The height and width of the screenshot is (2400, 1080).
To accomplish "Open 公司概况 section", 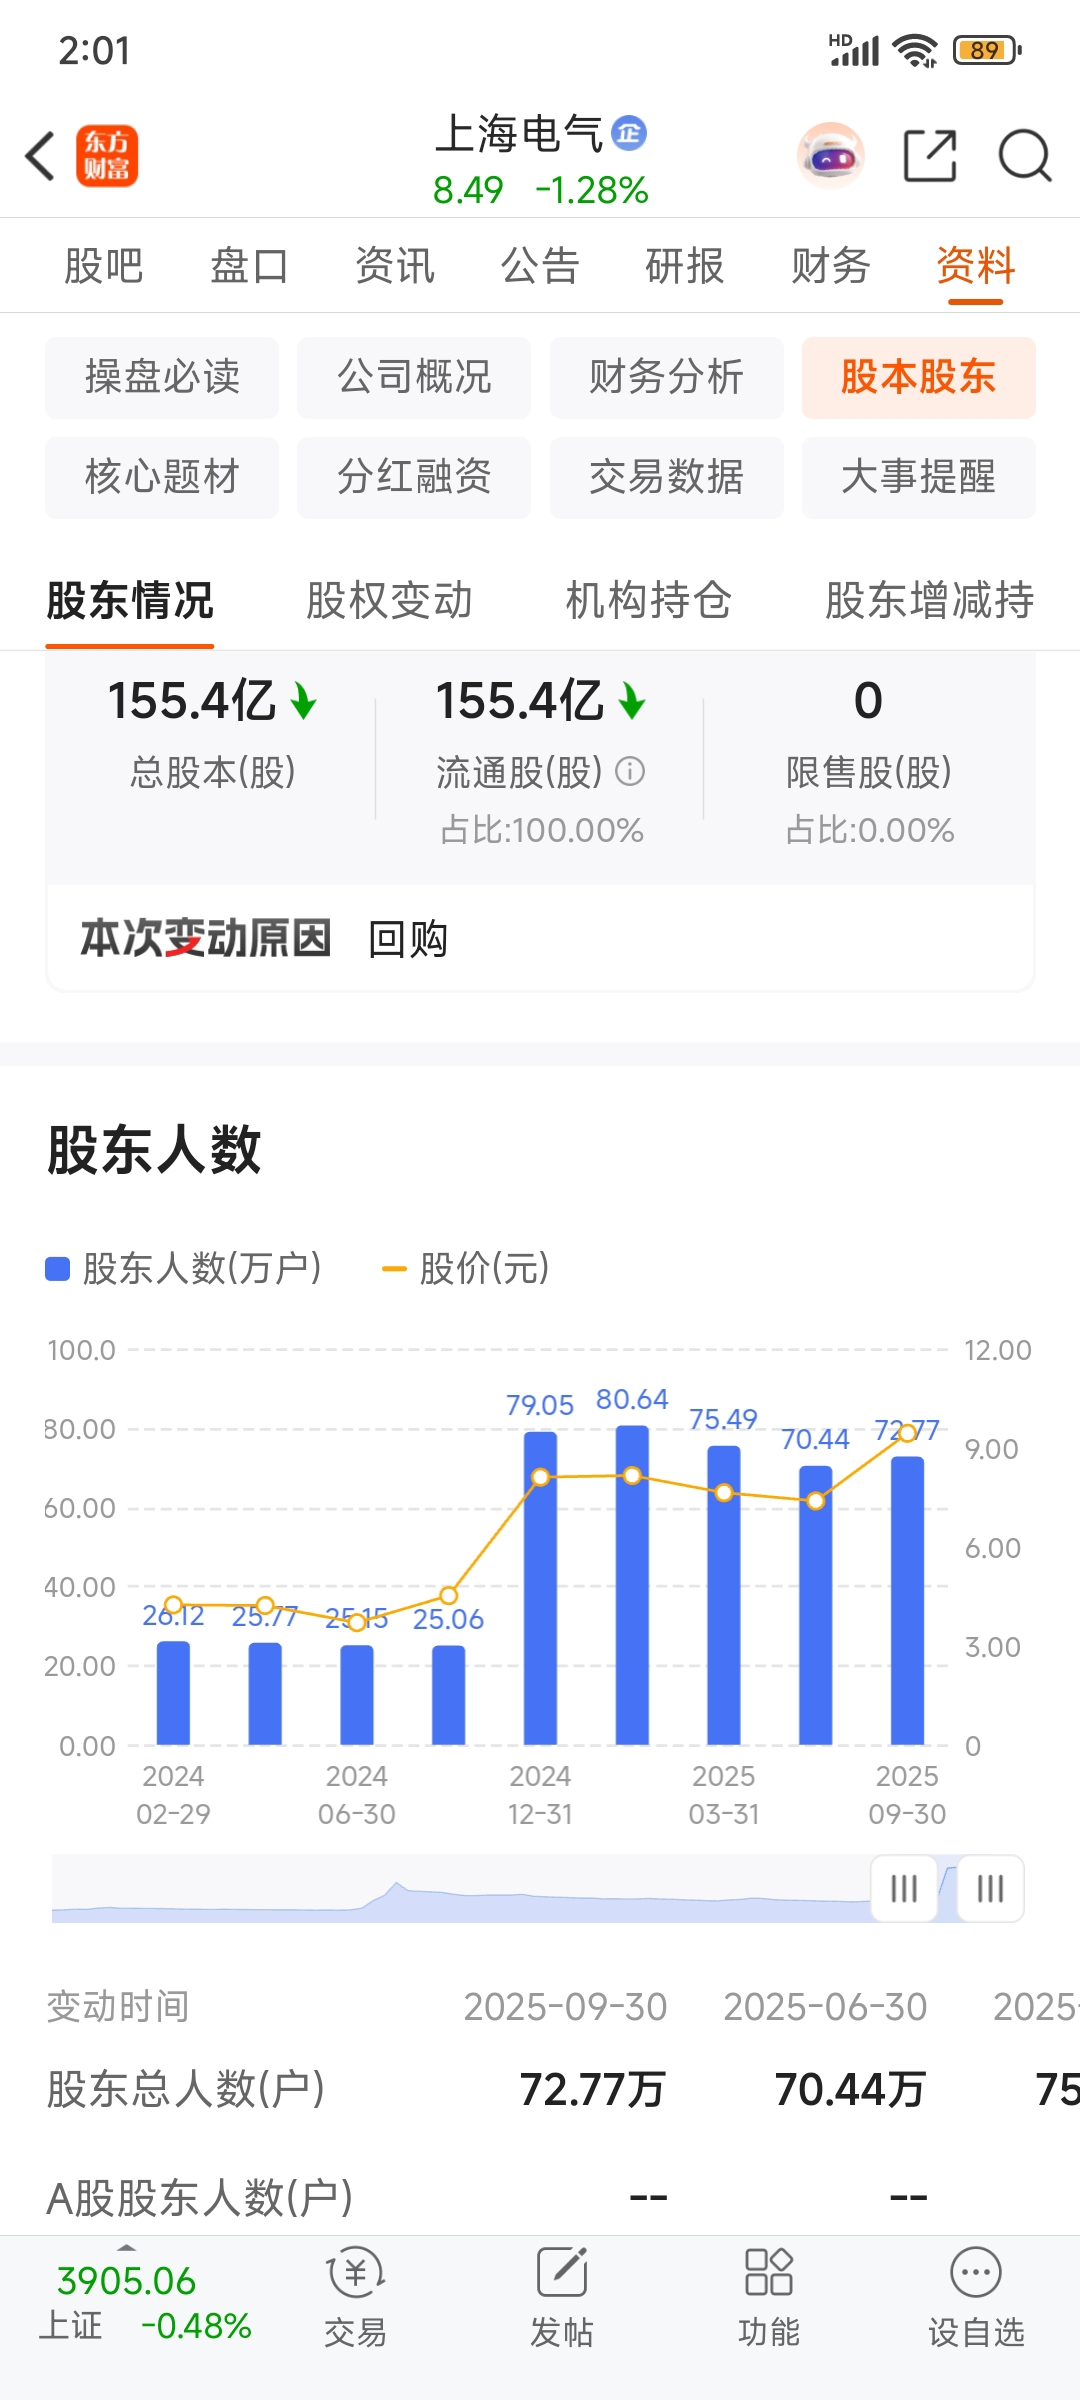I will point(414,377).
